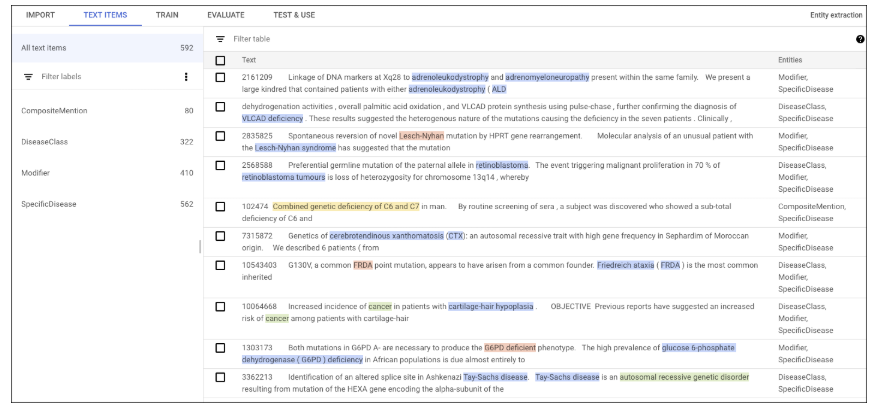
Task: Open the help question mark icon
Action: coord(860,39)
